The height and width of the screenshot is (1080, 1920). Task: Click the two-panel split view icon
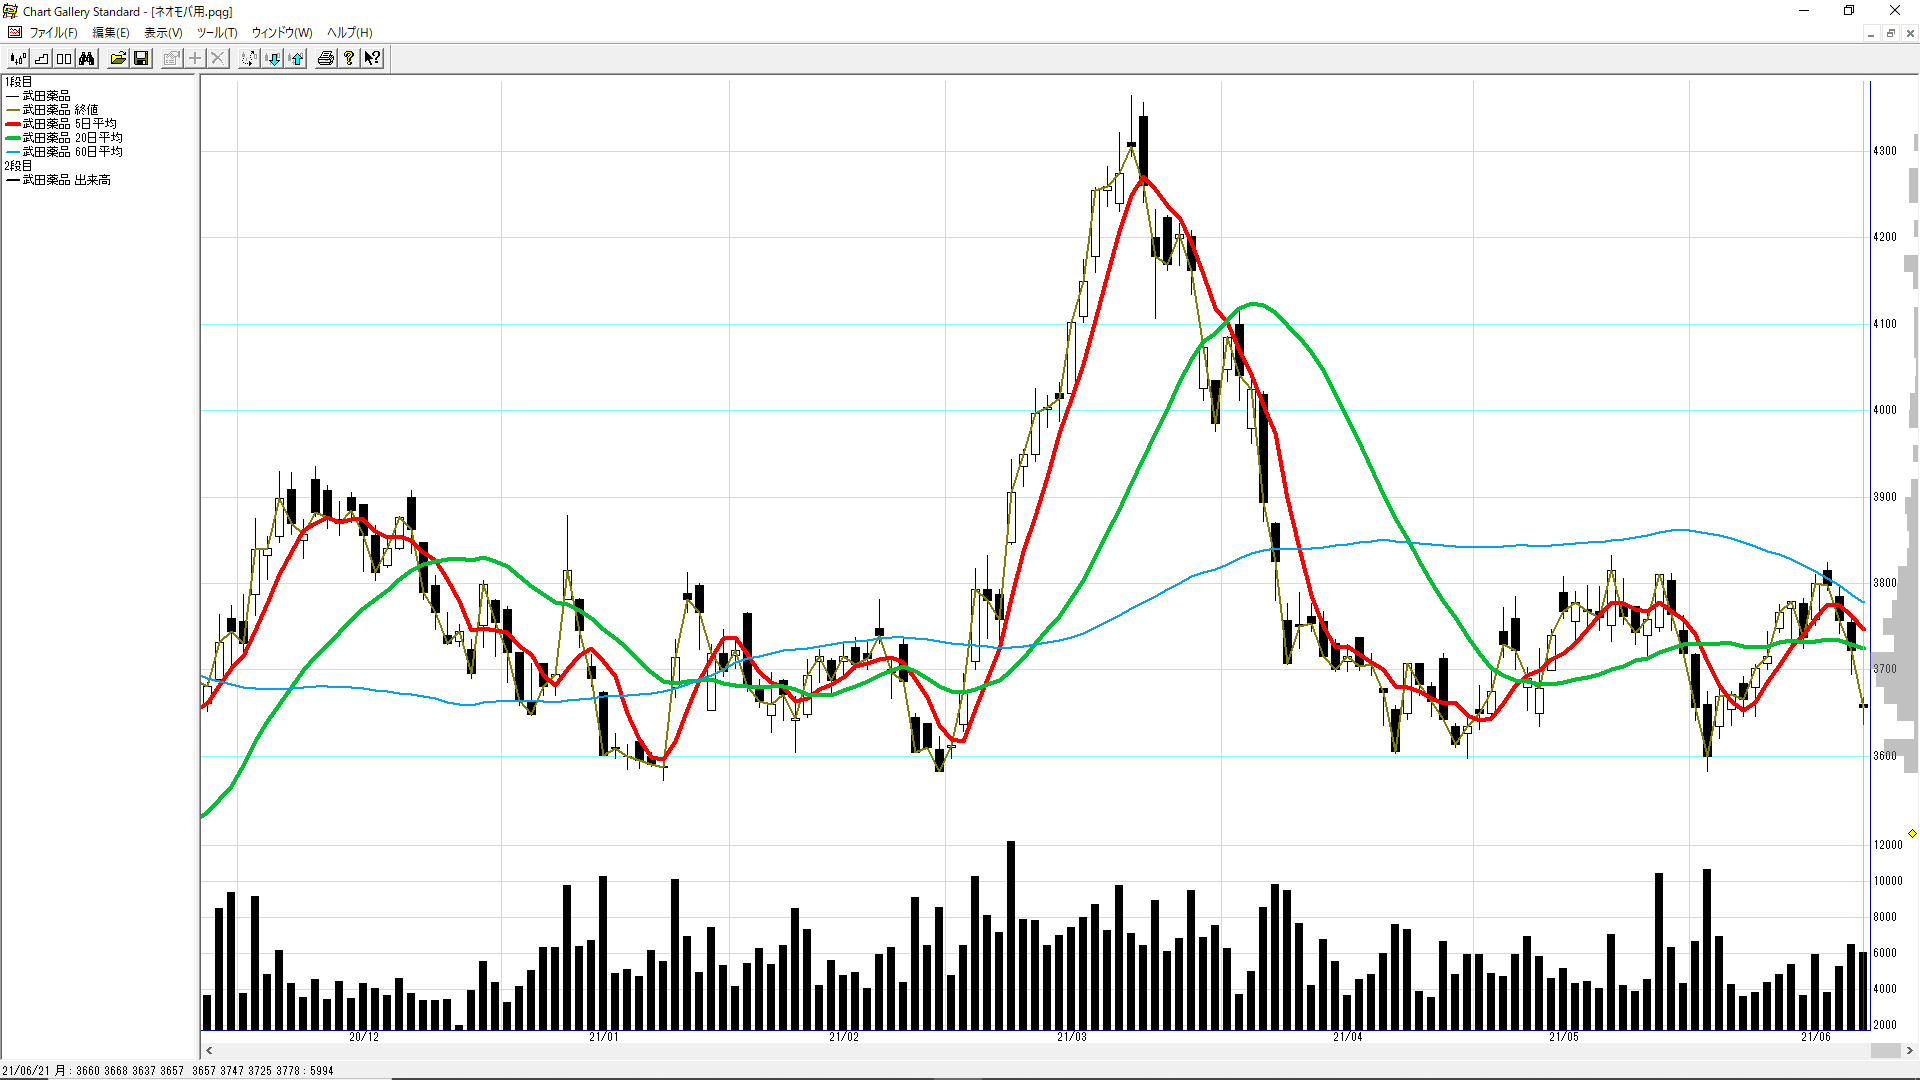coord(64,59)
